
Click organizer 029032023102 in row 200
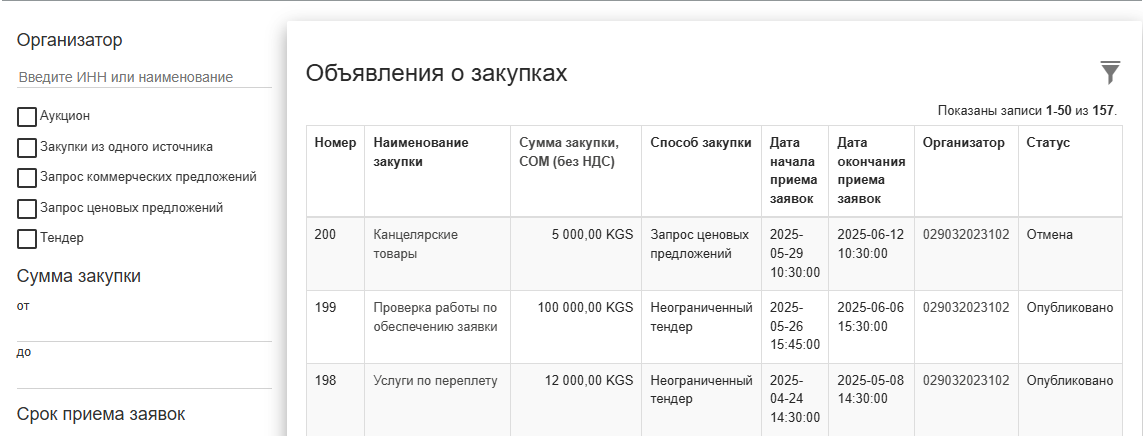pyautogui.click(x=966, y=235)
